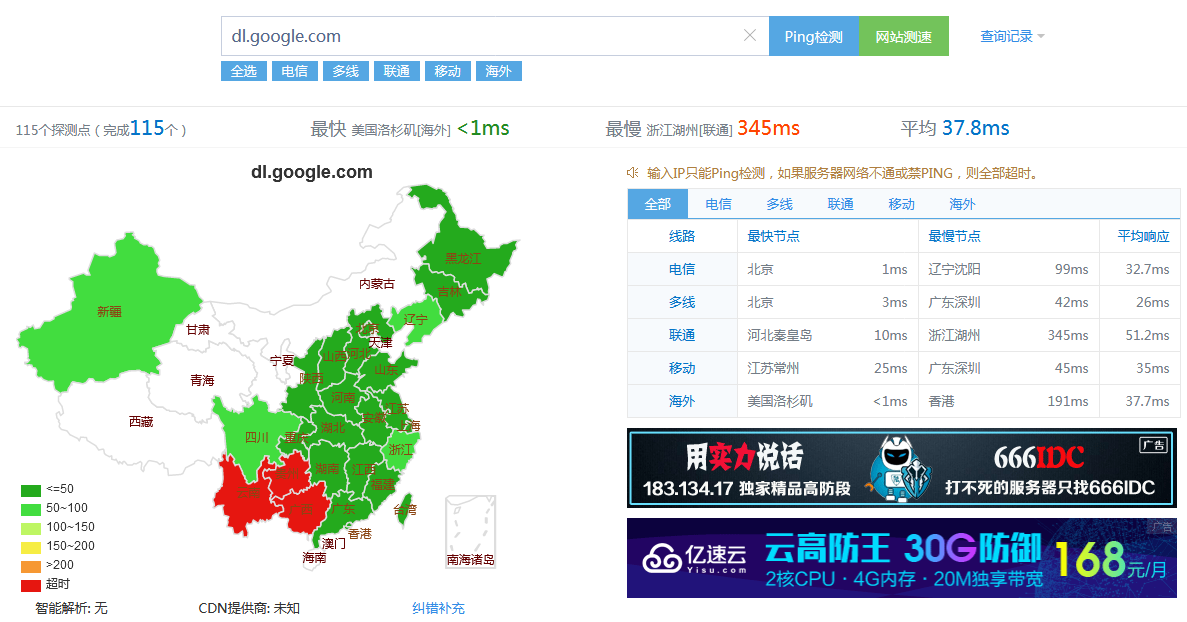Click the 多线 row label in table

coord(682,302)
